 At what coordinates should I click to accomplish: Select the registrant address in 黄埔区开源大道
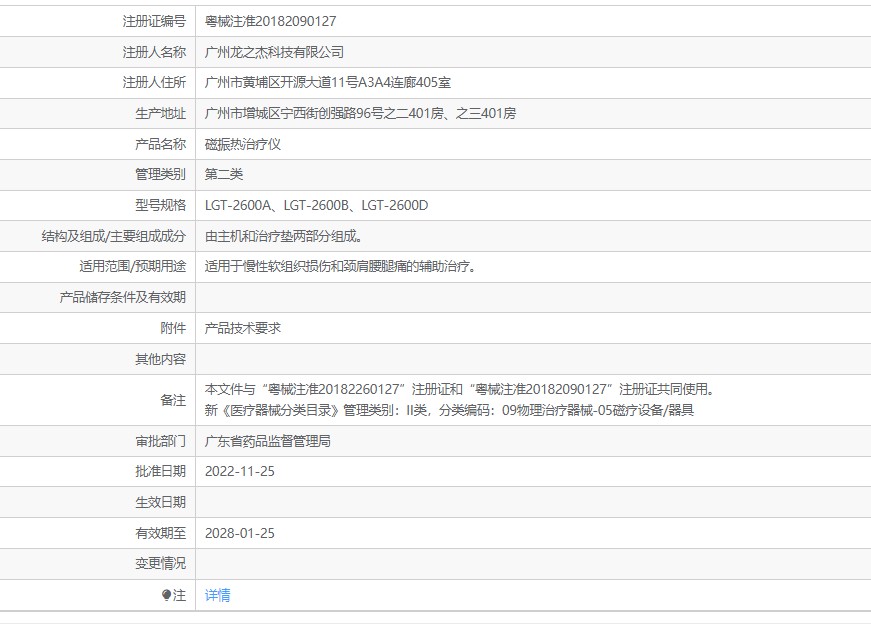coord(328,83)
